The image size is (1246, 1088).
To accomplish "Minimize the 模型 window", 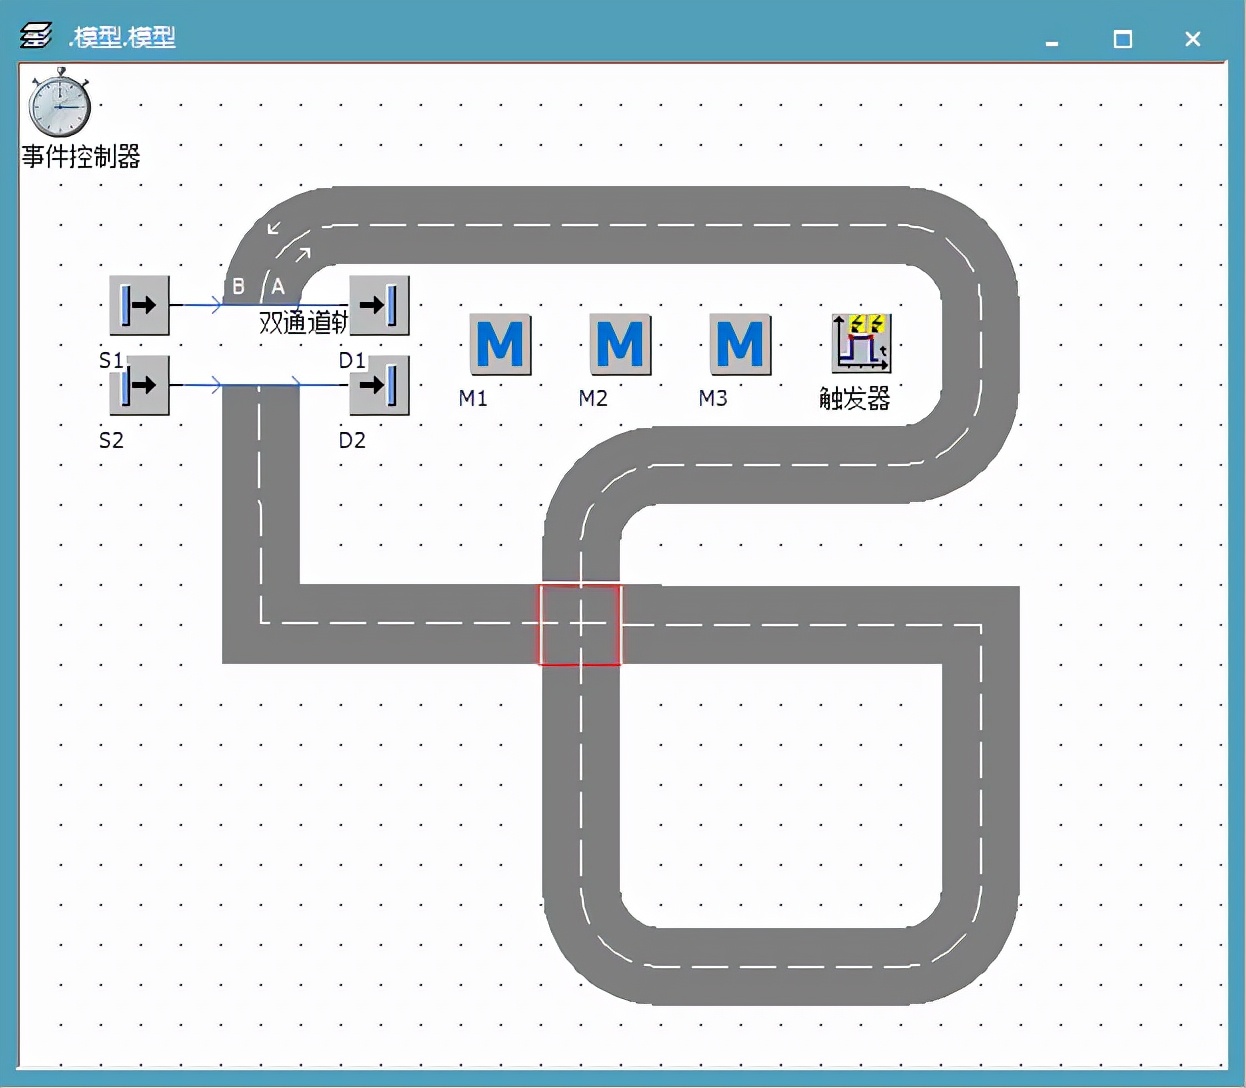I will tap(1052, 39).
